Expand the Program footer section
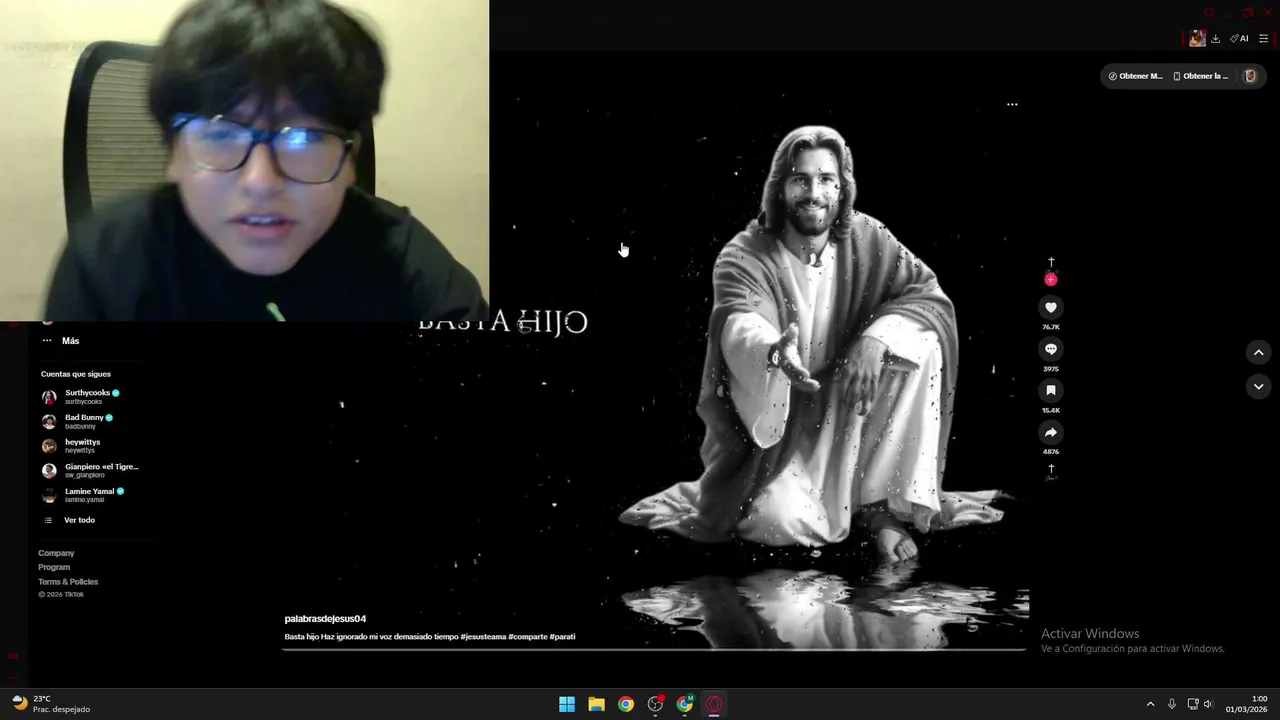 (x=54, y=567)
